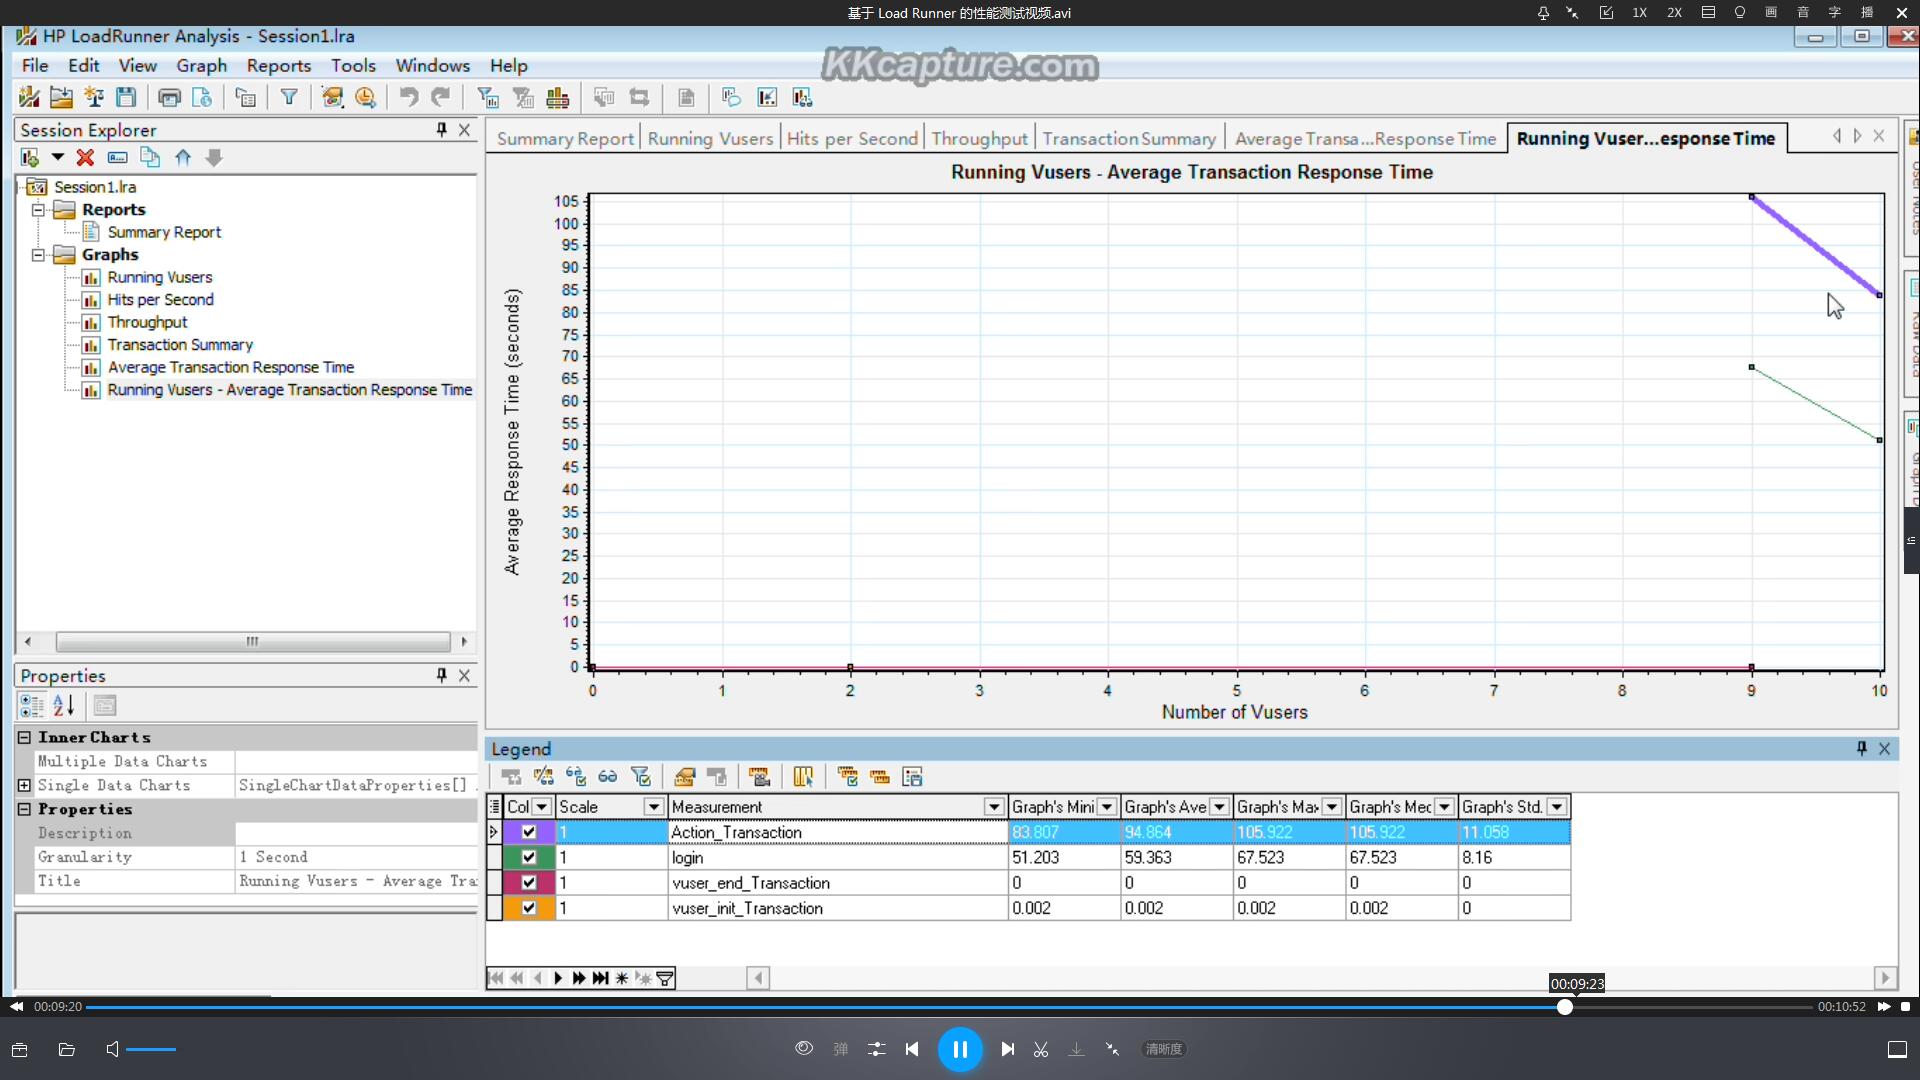The width and height of the screenshot is (1920, 1080).
Task: Go to next record in legend navigator
Action: pos(558,978)
